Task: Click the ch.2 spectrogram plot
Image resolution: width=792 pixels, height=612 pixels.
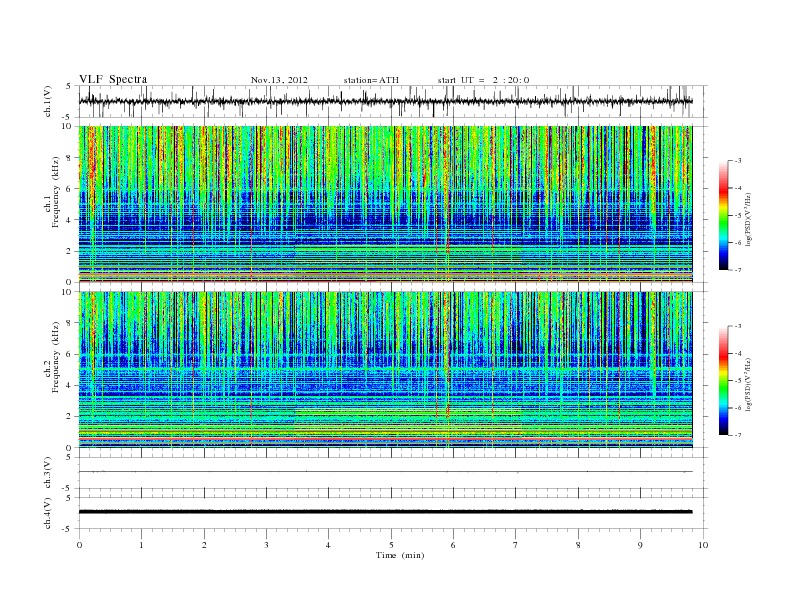Action: point(386,370)
